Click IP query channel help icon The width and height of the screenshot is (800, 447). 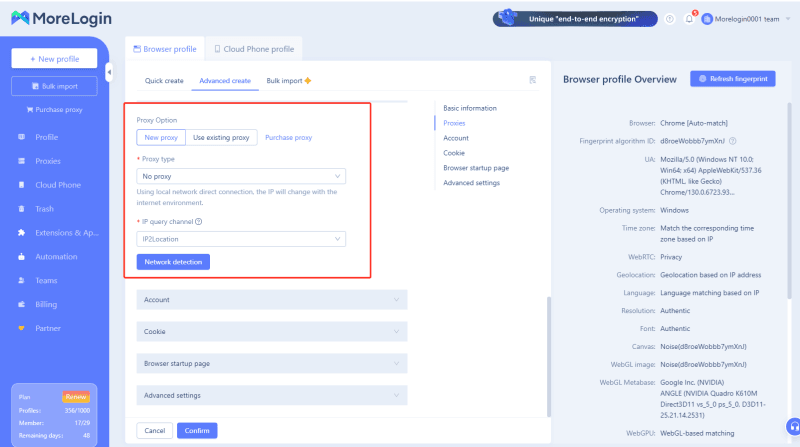pyautogui.click(x=198, y=222)
